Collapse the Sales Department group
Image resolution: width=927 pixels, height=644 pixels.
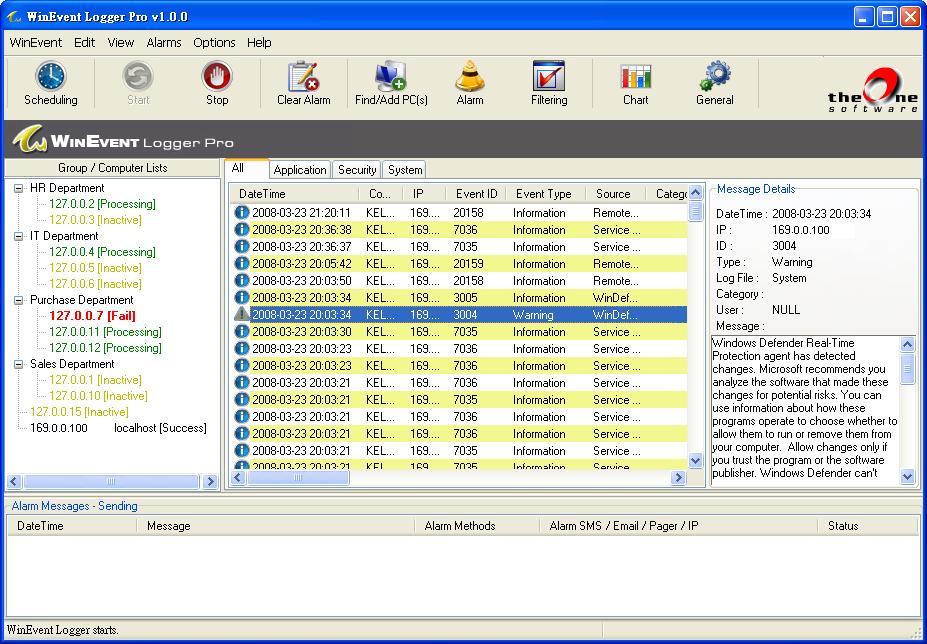point(19,364)
